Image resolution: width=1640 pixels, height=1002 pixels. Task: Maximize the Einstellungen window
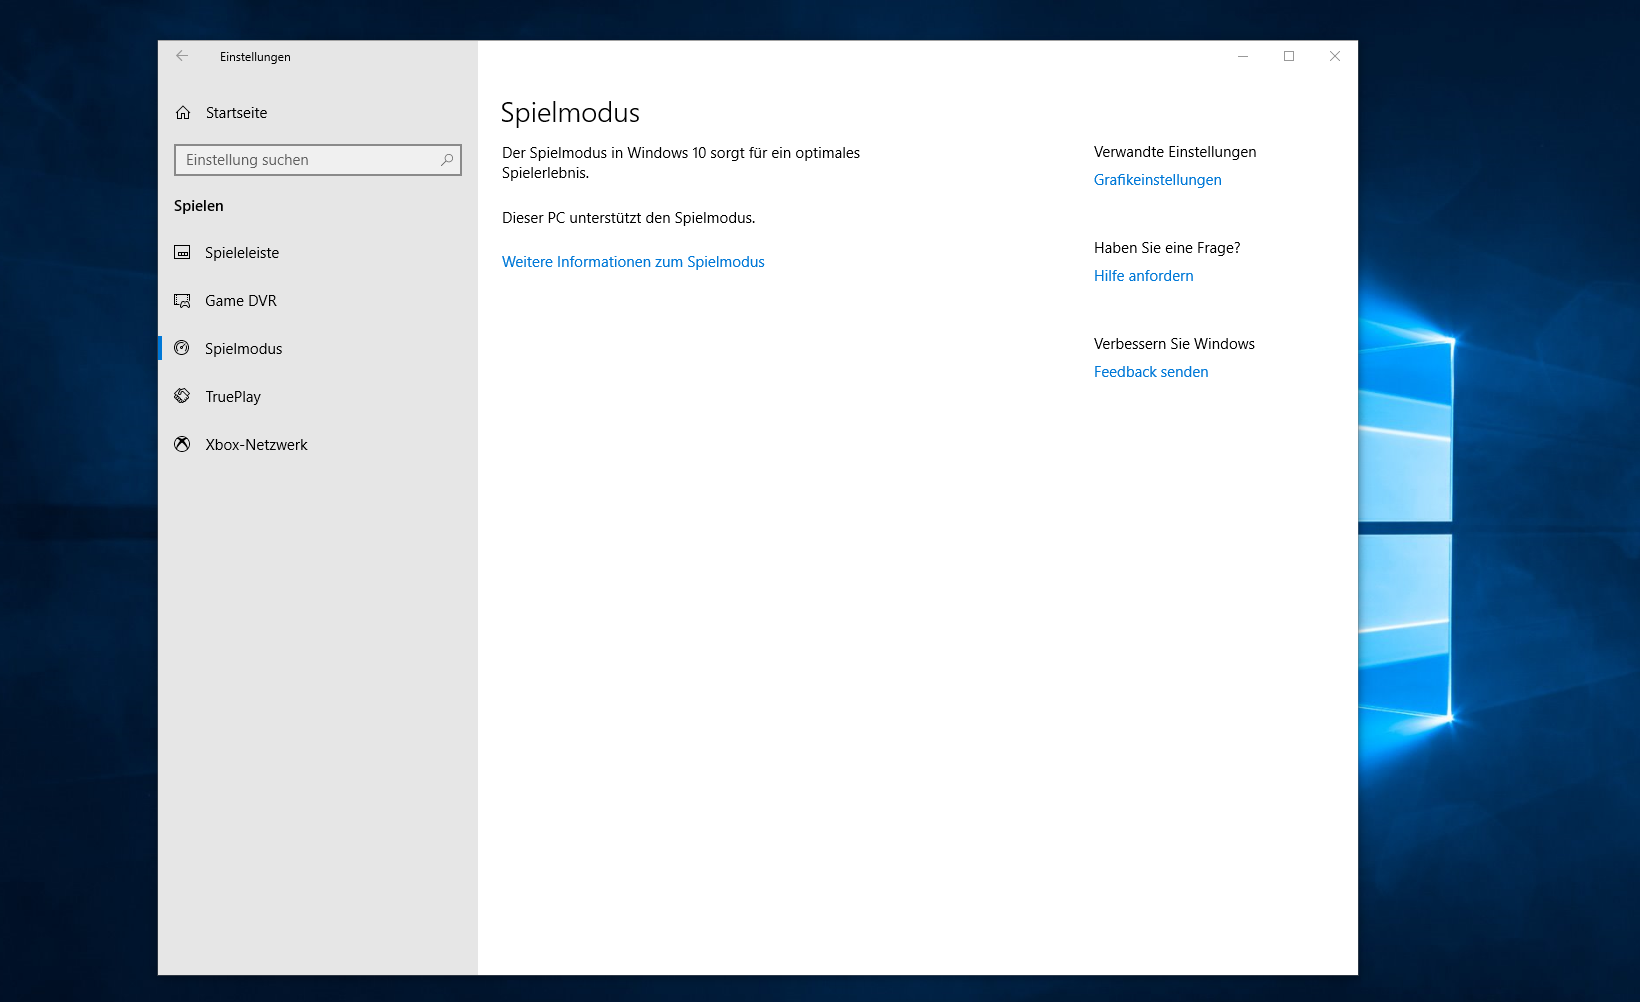tap(1289, 56)
